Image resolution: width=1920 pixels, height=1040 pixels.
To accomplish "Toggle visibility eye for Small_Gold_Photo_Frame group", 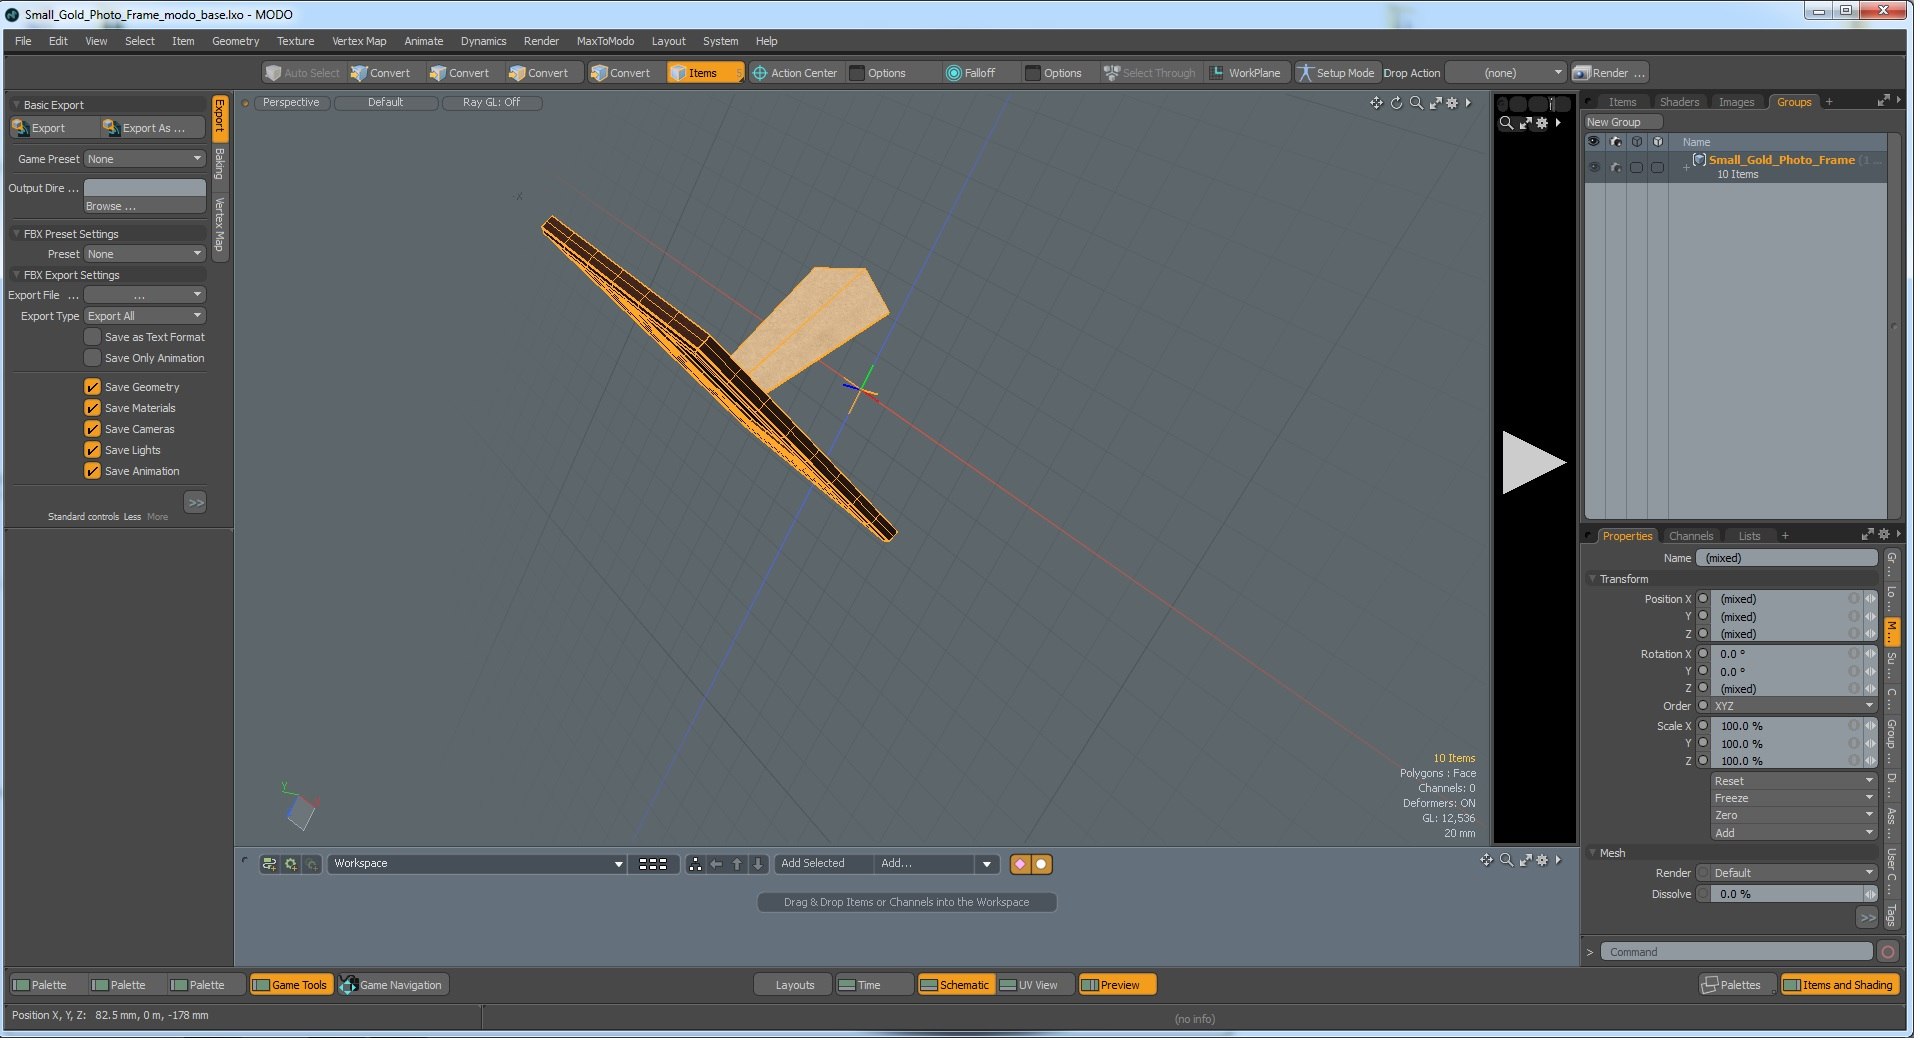I will pos(1594,167).
